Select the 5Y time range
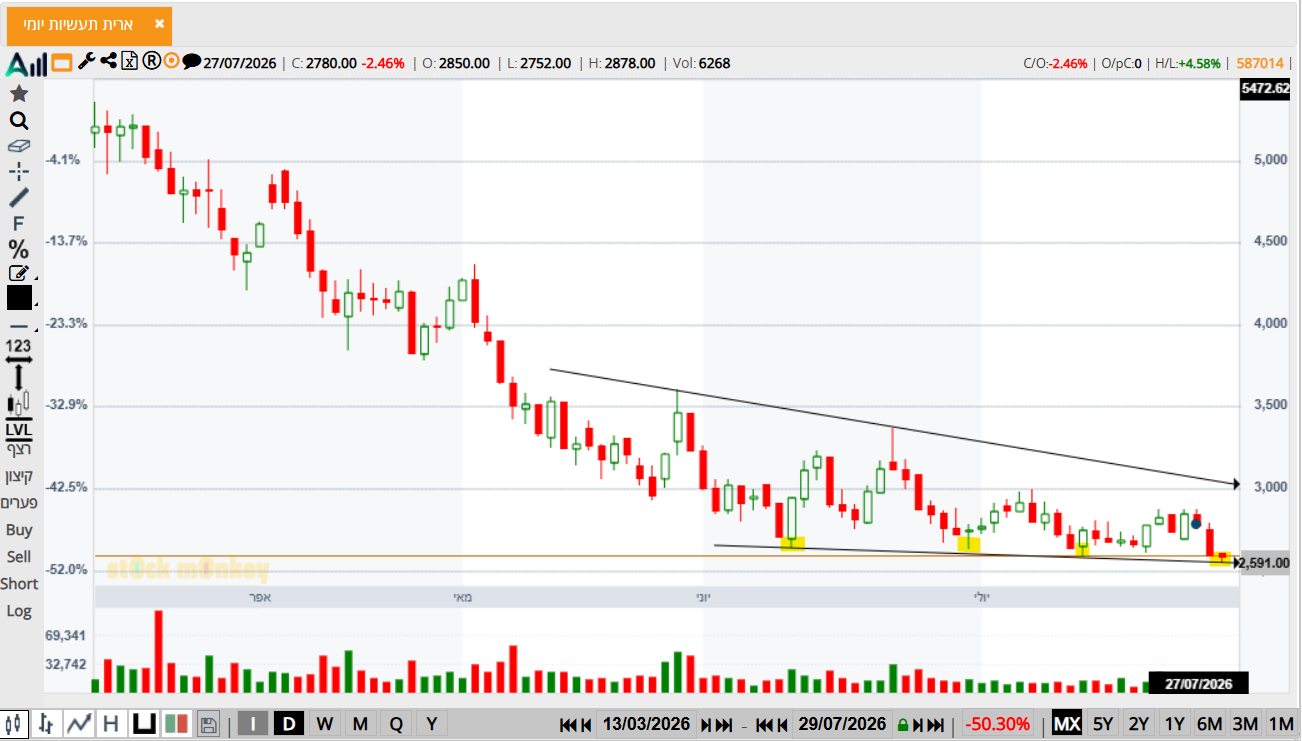This screenshot has height=741, width=1302. click(1103, 724)
